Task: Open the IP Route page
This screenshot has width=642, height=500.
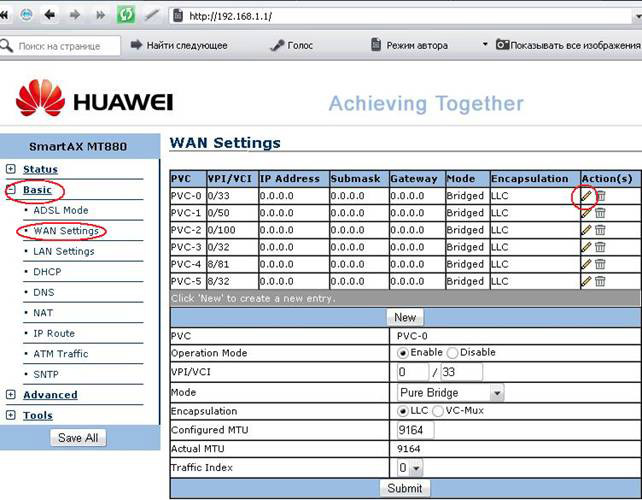Action: click(x=54, y=333)
